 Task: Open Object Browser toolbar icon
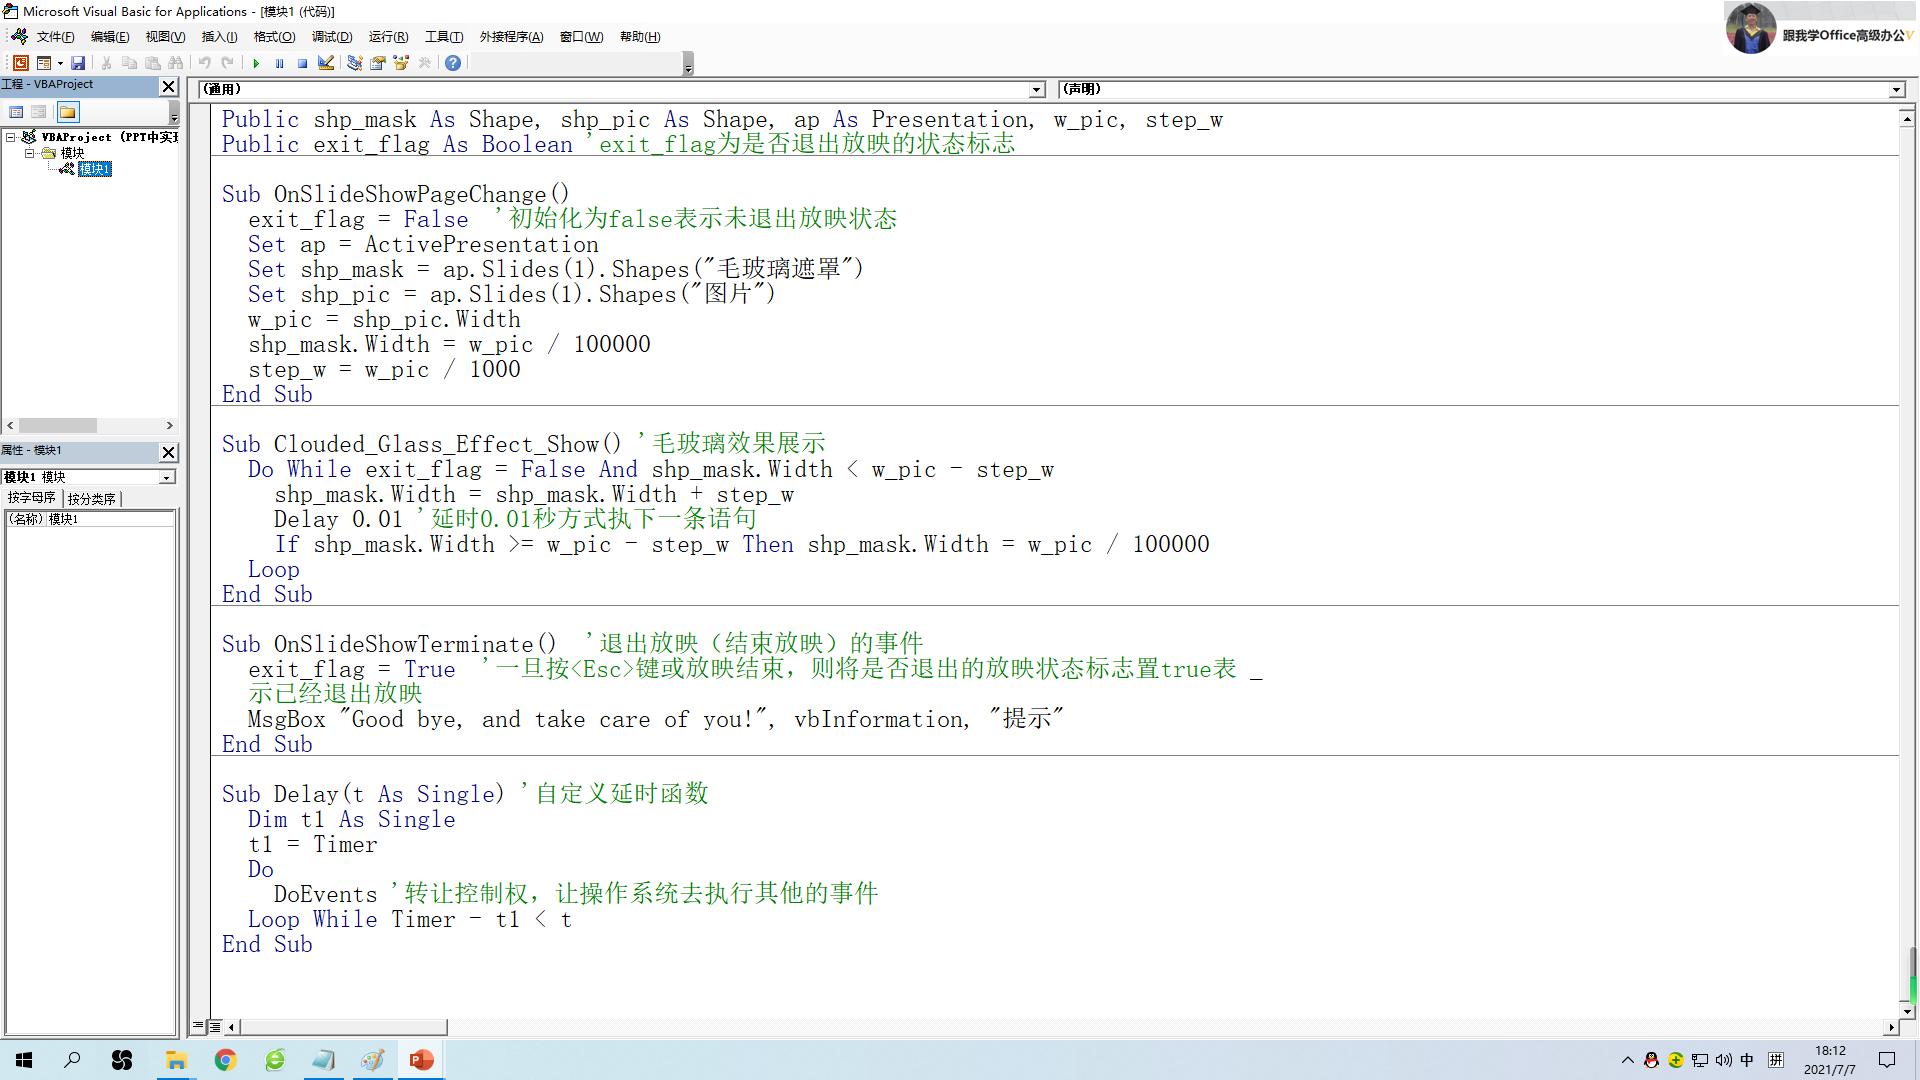tap(402, 63)
